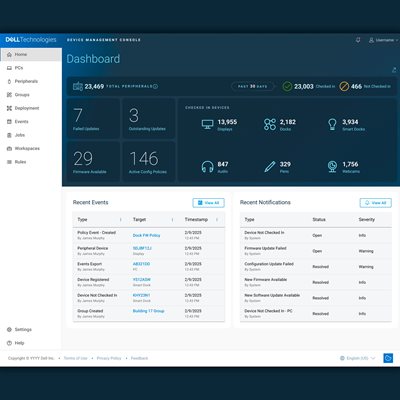Expand the English (US) language dropdown
The width and height of the screenshot is (400, 400).
point(358,358)
